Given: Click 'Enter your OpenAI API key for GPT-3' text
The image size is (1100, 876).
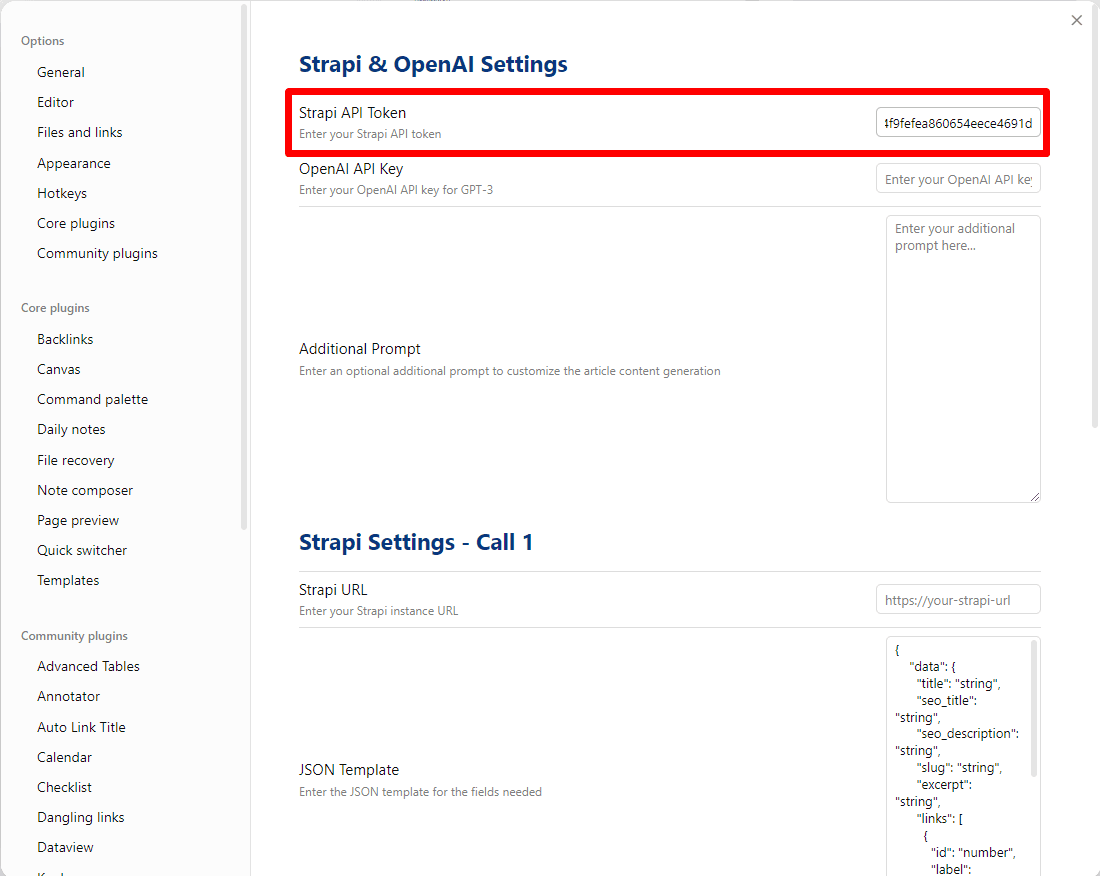Looking at the screenshot, I should [x=396, y=190].
